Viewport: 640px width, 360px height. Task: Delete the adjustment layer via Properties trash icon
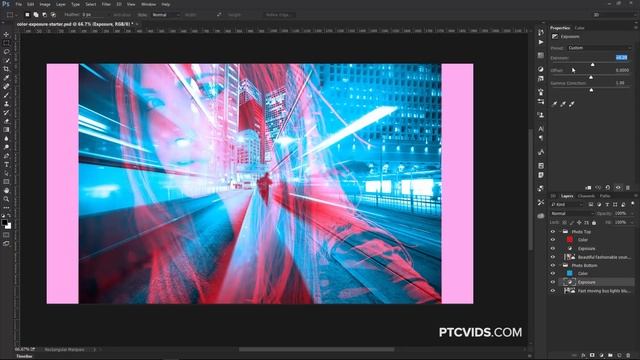tap(628, 188)
